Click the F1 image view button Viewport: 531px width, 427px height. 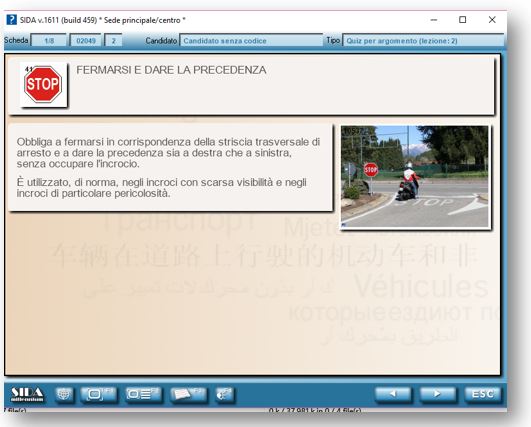[x=98, y=394]
